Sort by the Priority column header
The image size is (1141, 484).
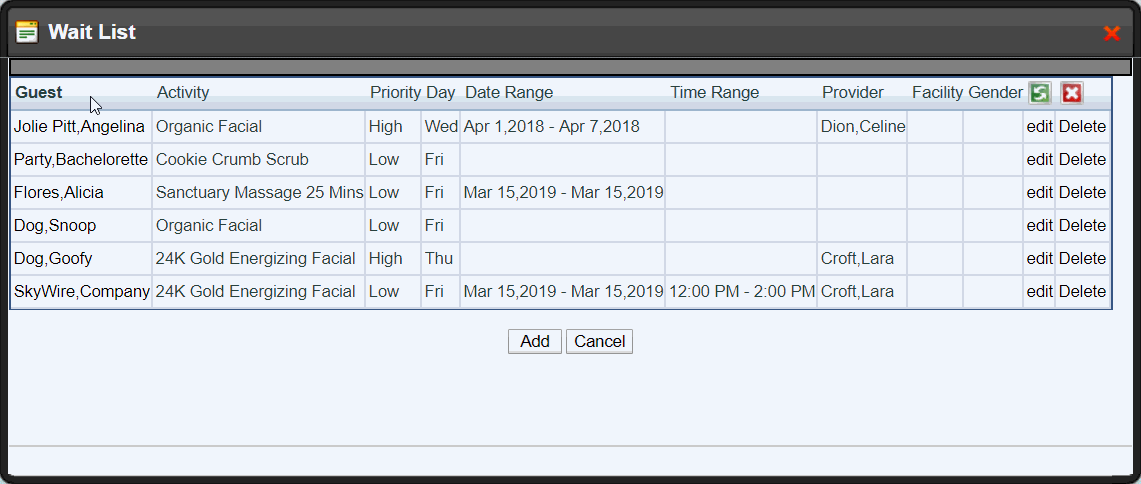tap(395, 92)
